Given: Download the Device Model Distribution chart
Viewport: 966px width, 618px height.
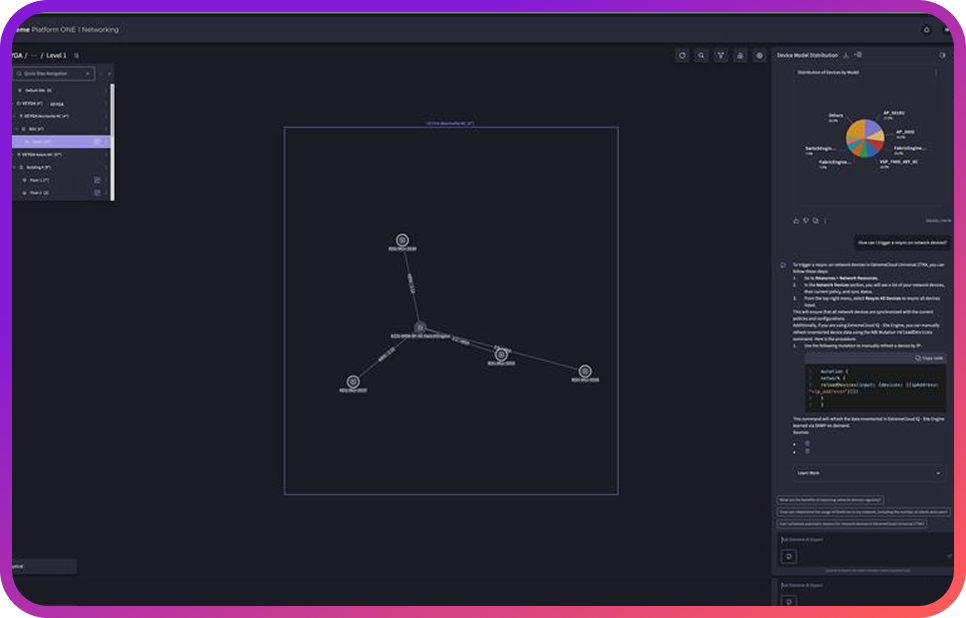Looking at the screenshot, I should (x=846, y=54).
